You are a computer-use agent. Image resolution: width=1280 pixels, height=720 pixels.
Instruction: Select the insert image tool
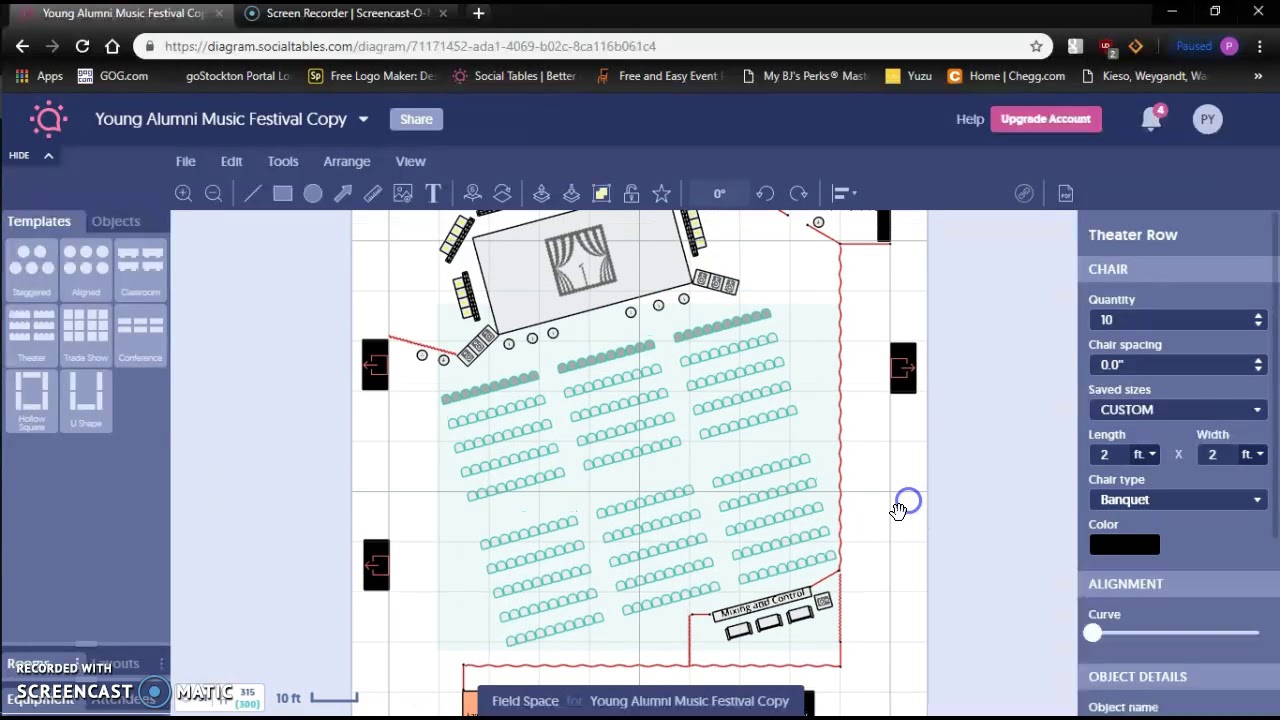[x=403, y=193]
